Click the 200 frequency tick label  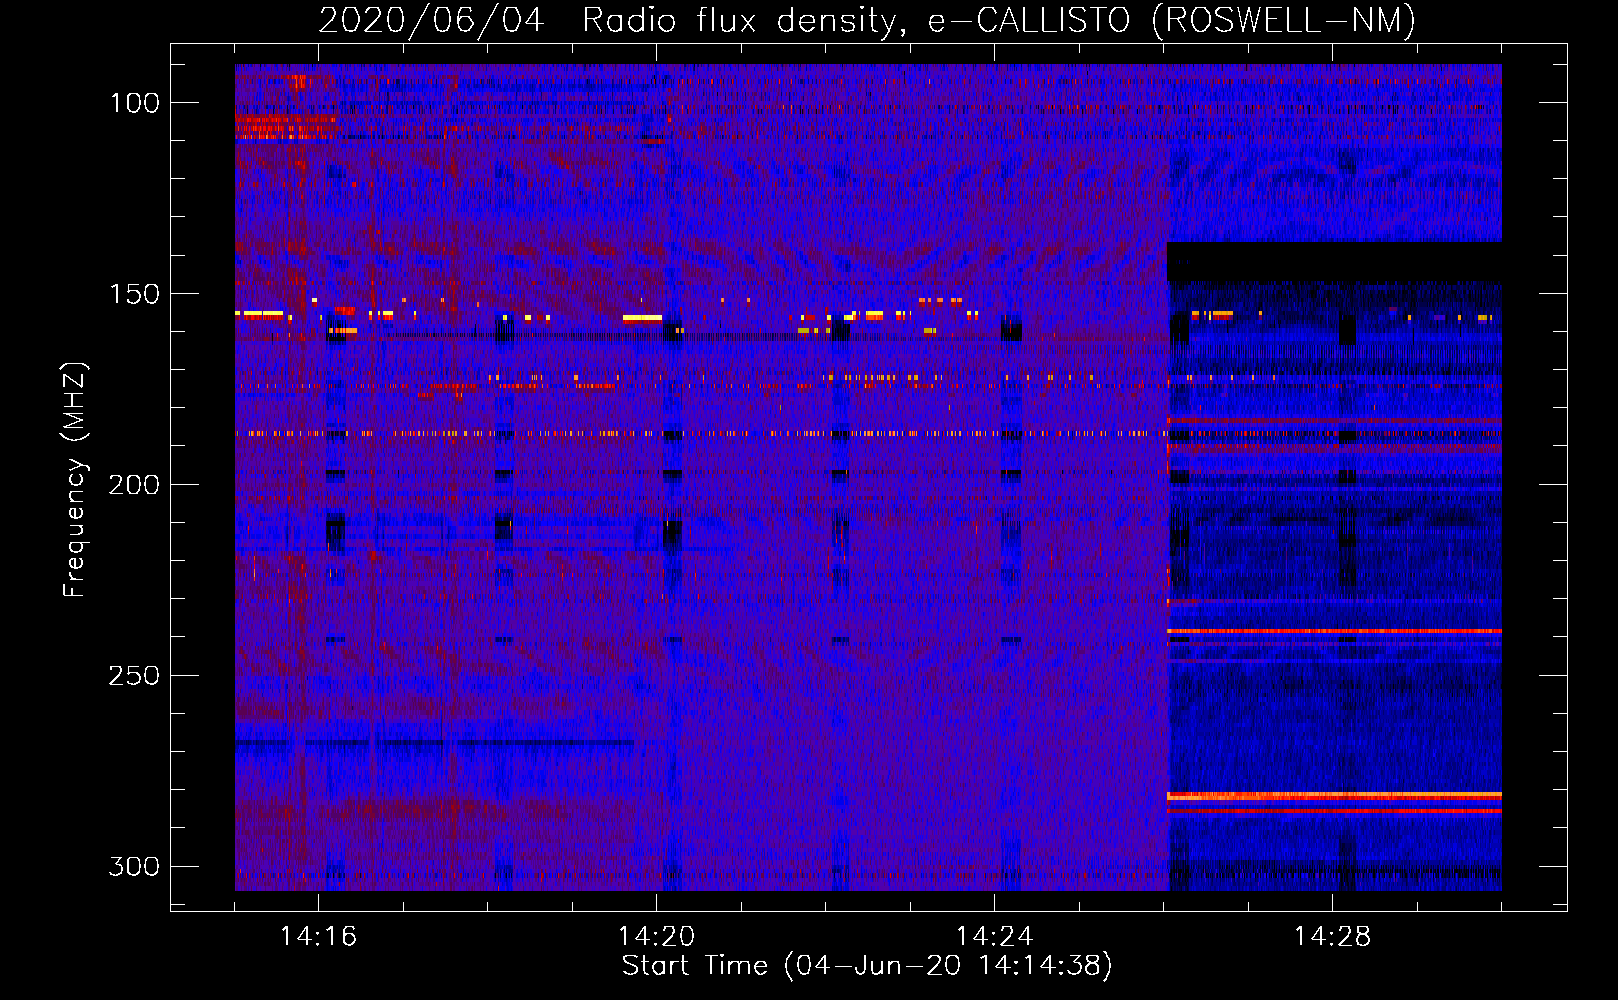[135, 485]
